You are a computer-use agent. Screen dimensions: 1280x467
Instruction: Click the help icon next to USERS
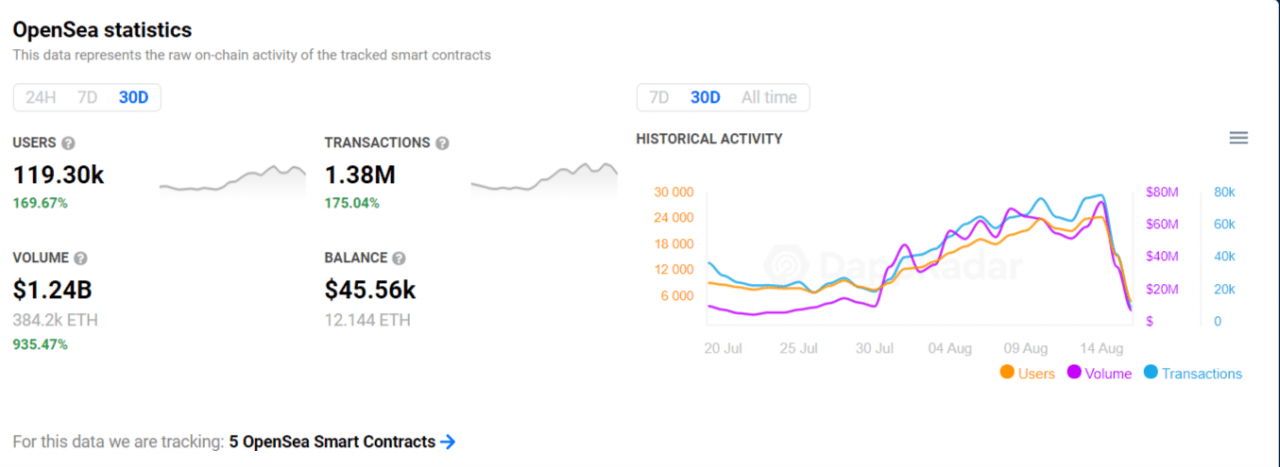68,143
